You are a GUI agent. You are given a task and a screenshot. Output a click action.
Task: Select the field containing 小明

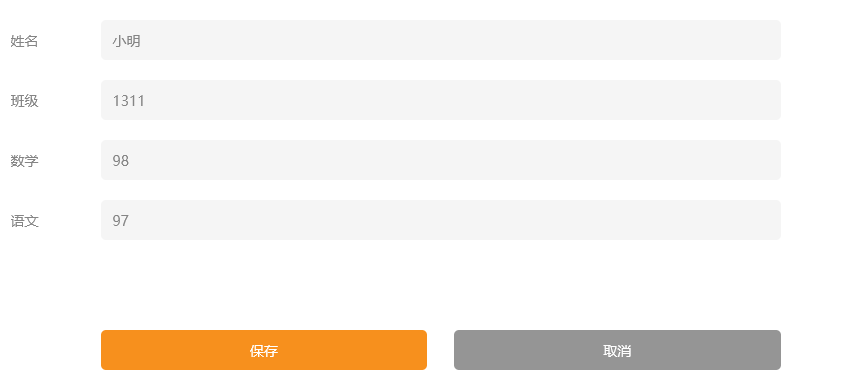pos(440,40)
